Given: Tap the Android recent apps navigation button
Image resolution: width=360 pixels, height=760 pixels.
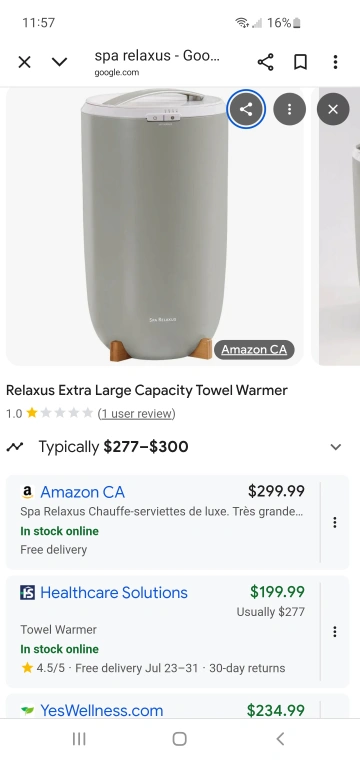Looking at the screenshot, I should click(x=79, y=739).
